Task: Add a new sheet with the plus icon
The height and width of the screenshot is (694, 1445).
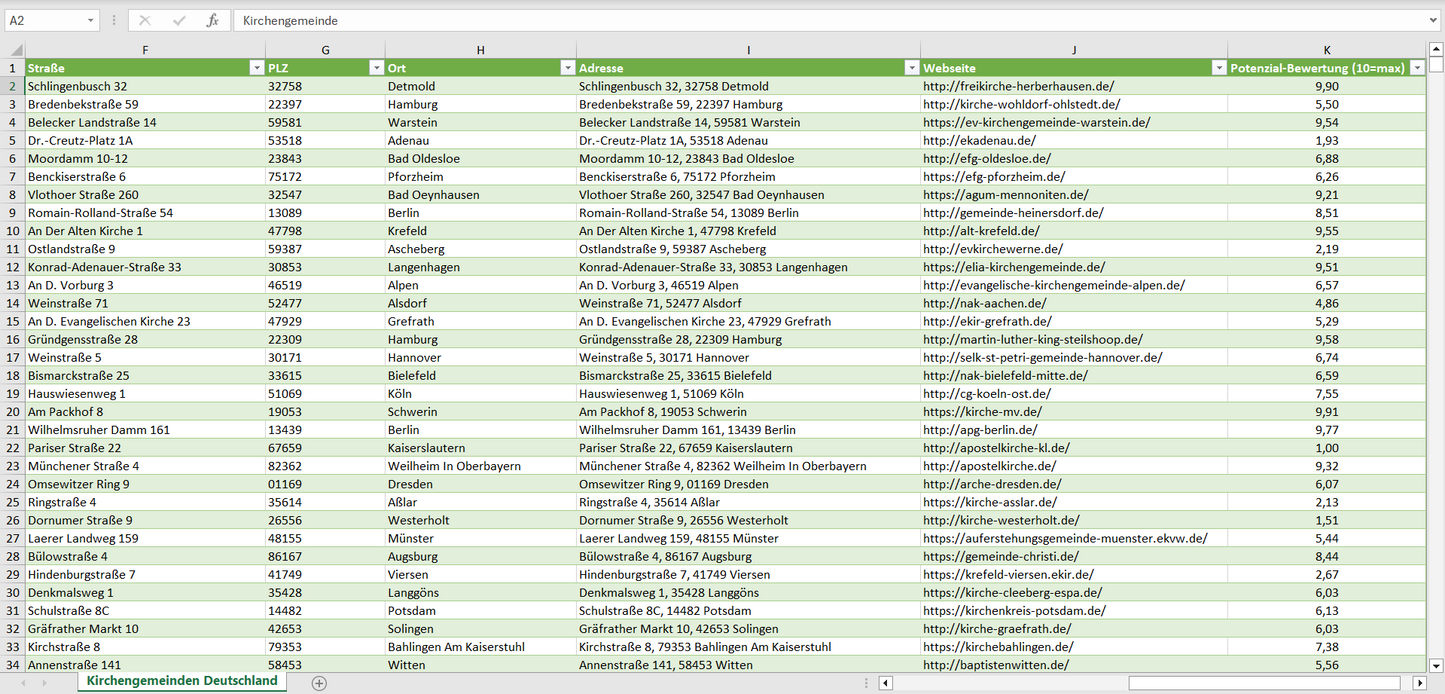Action: 319,683
